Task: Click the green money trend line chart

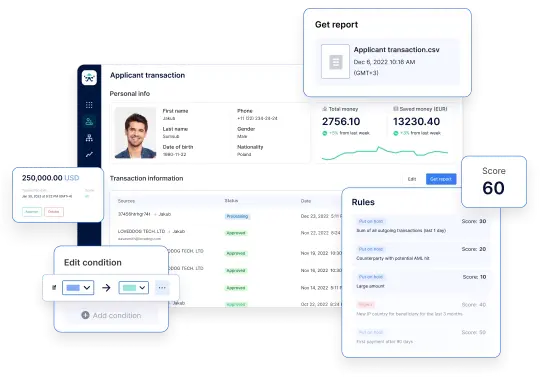Action: 385,153
